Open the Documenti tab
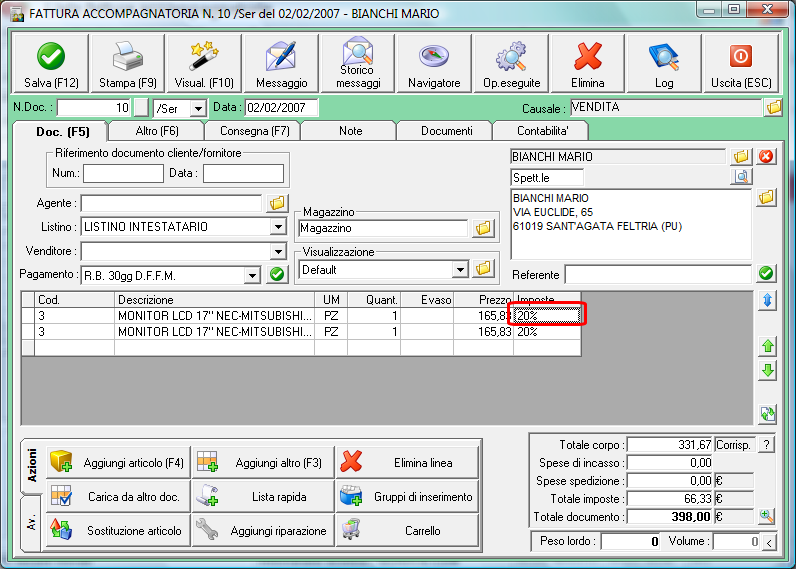The height and width of the screenshot is (569, 796). (446, 131)
